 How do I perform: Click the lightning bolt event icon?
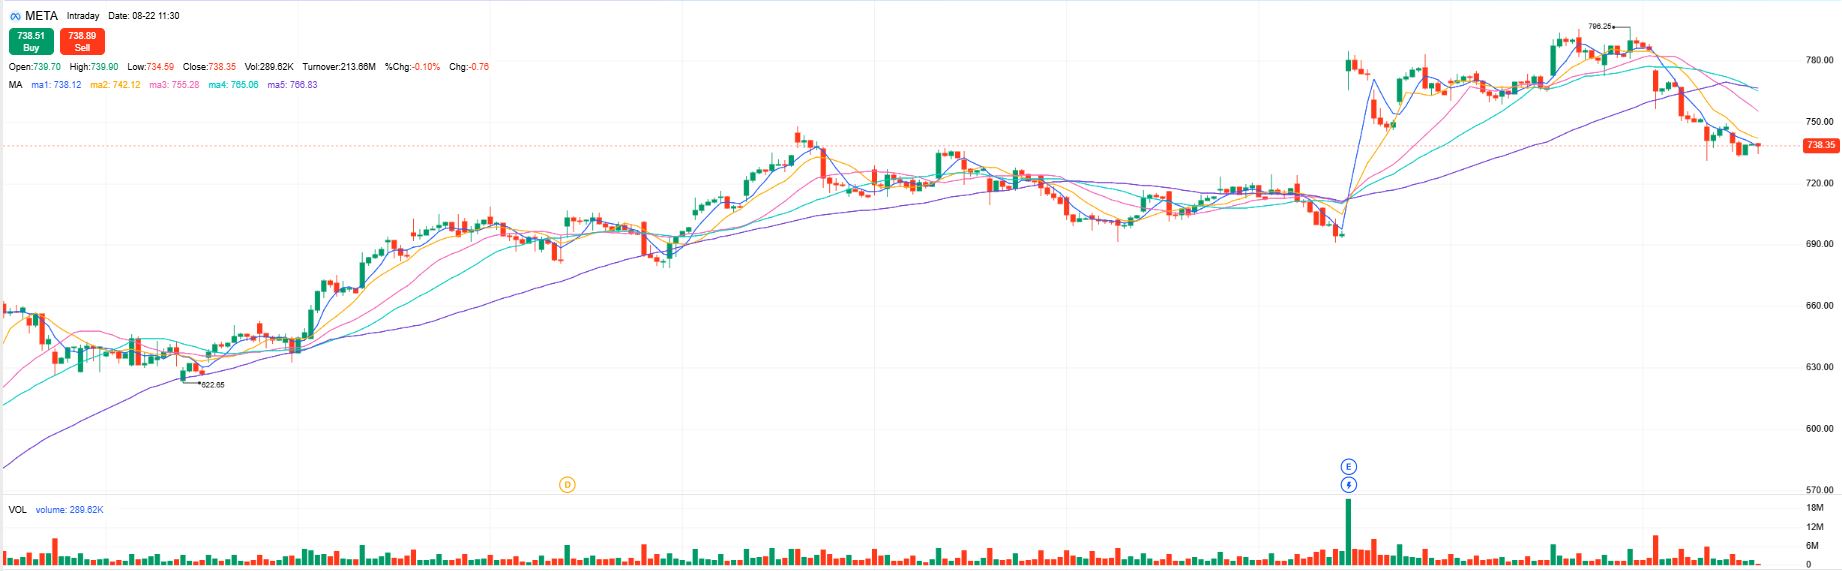click(1348, 485)
